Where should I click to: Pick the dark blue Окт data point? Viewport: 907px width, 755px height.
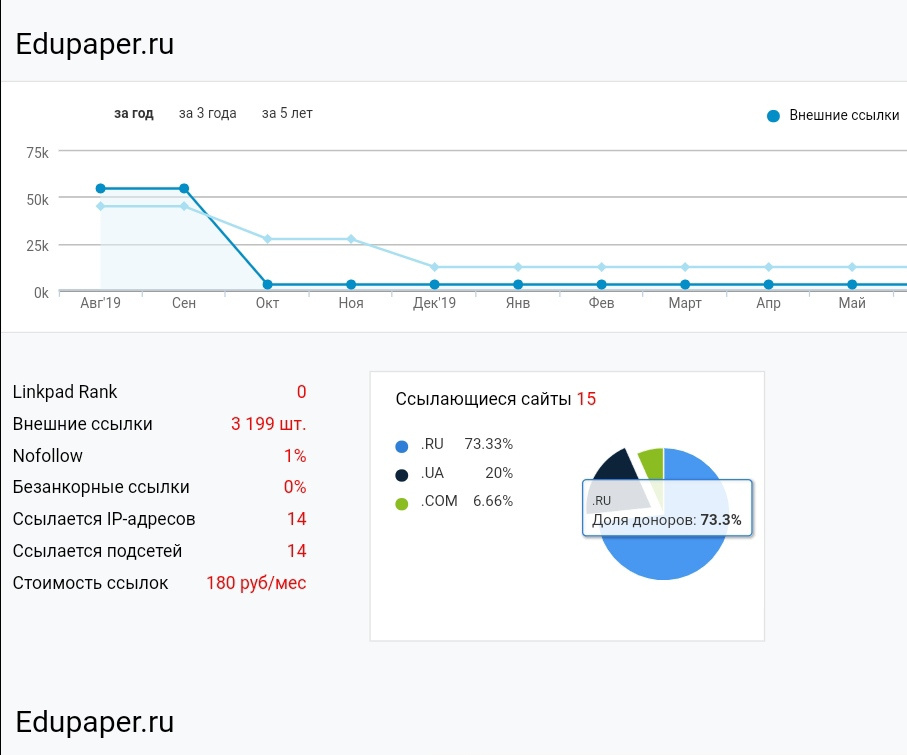pyautogui.click(x=267, y=285)
